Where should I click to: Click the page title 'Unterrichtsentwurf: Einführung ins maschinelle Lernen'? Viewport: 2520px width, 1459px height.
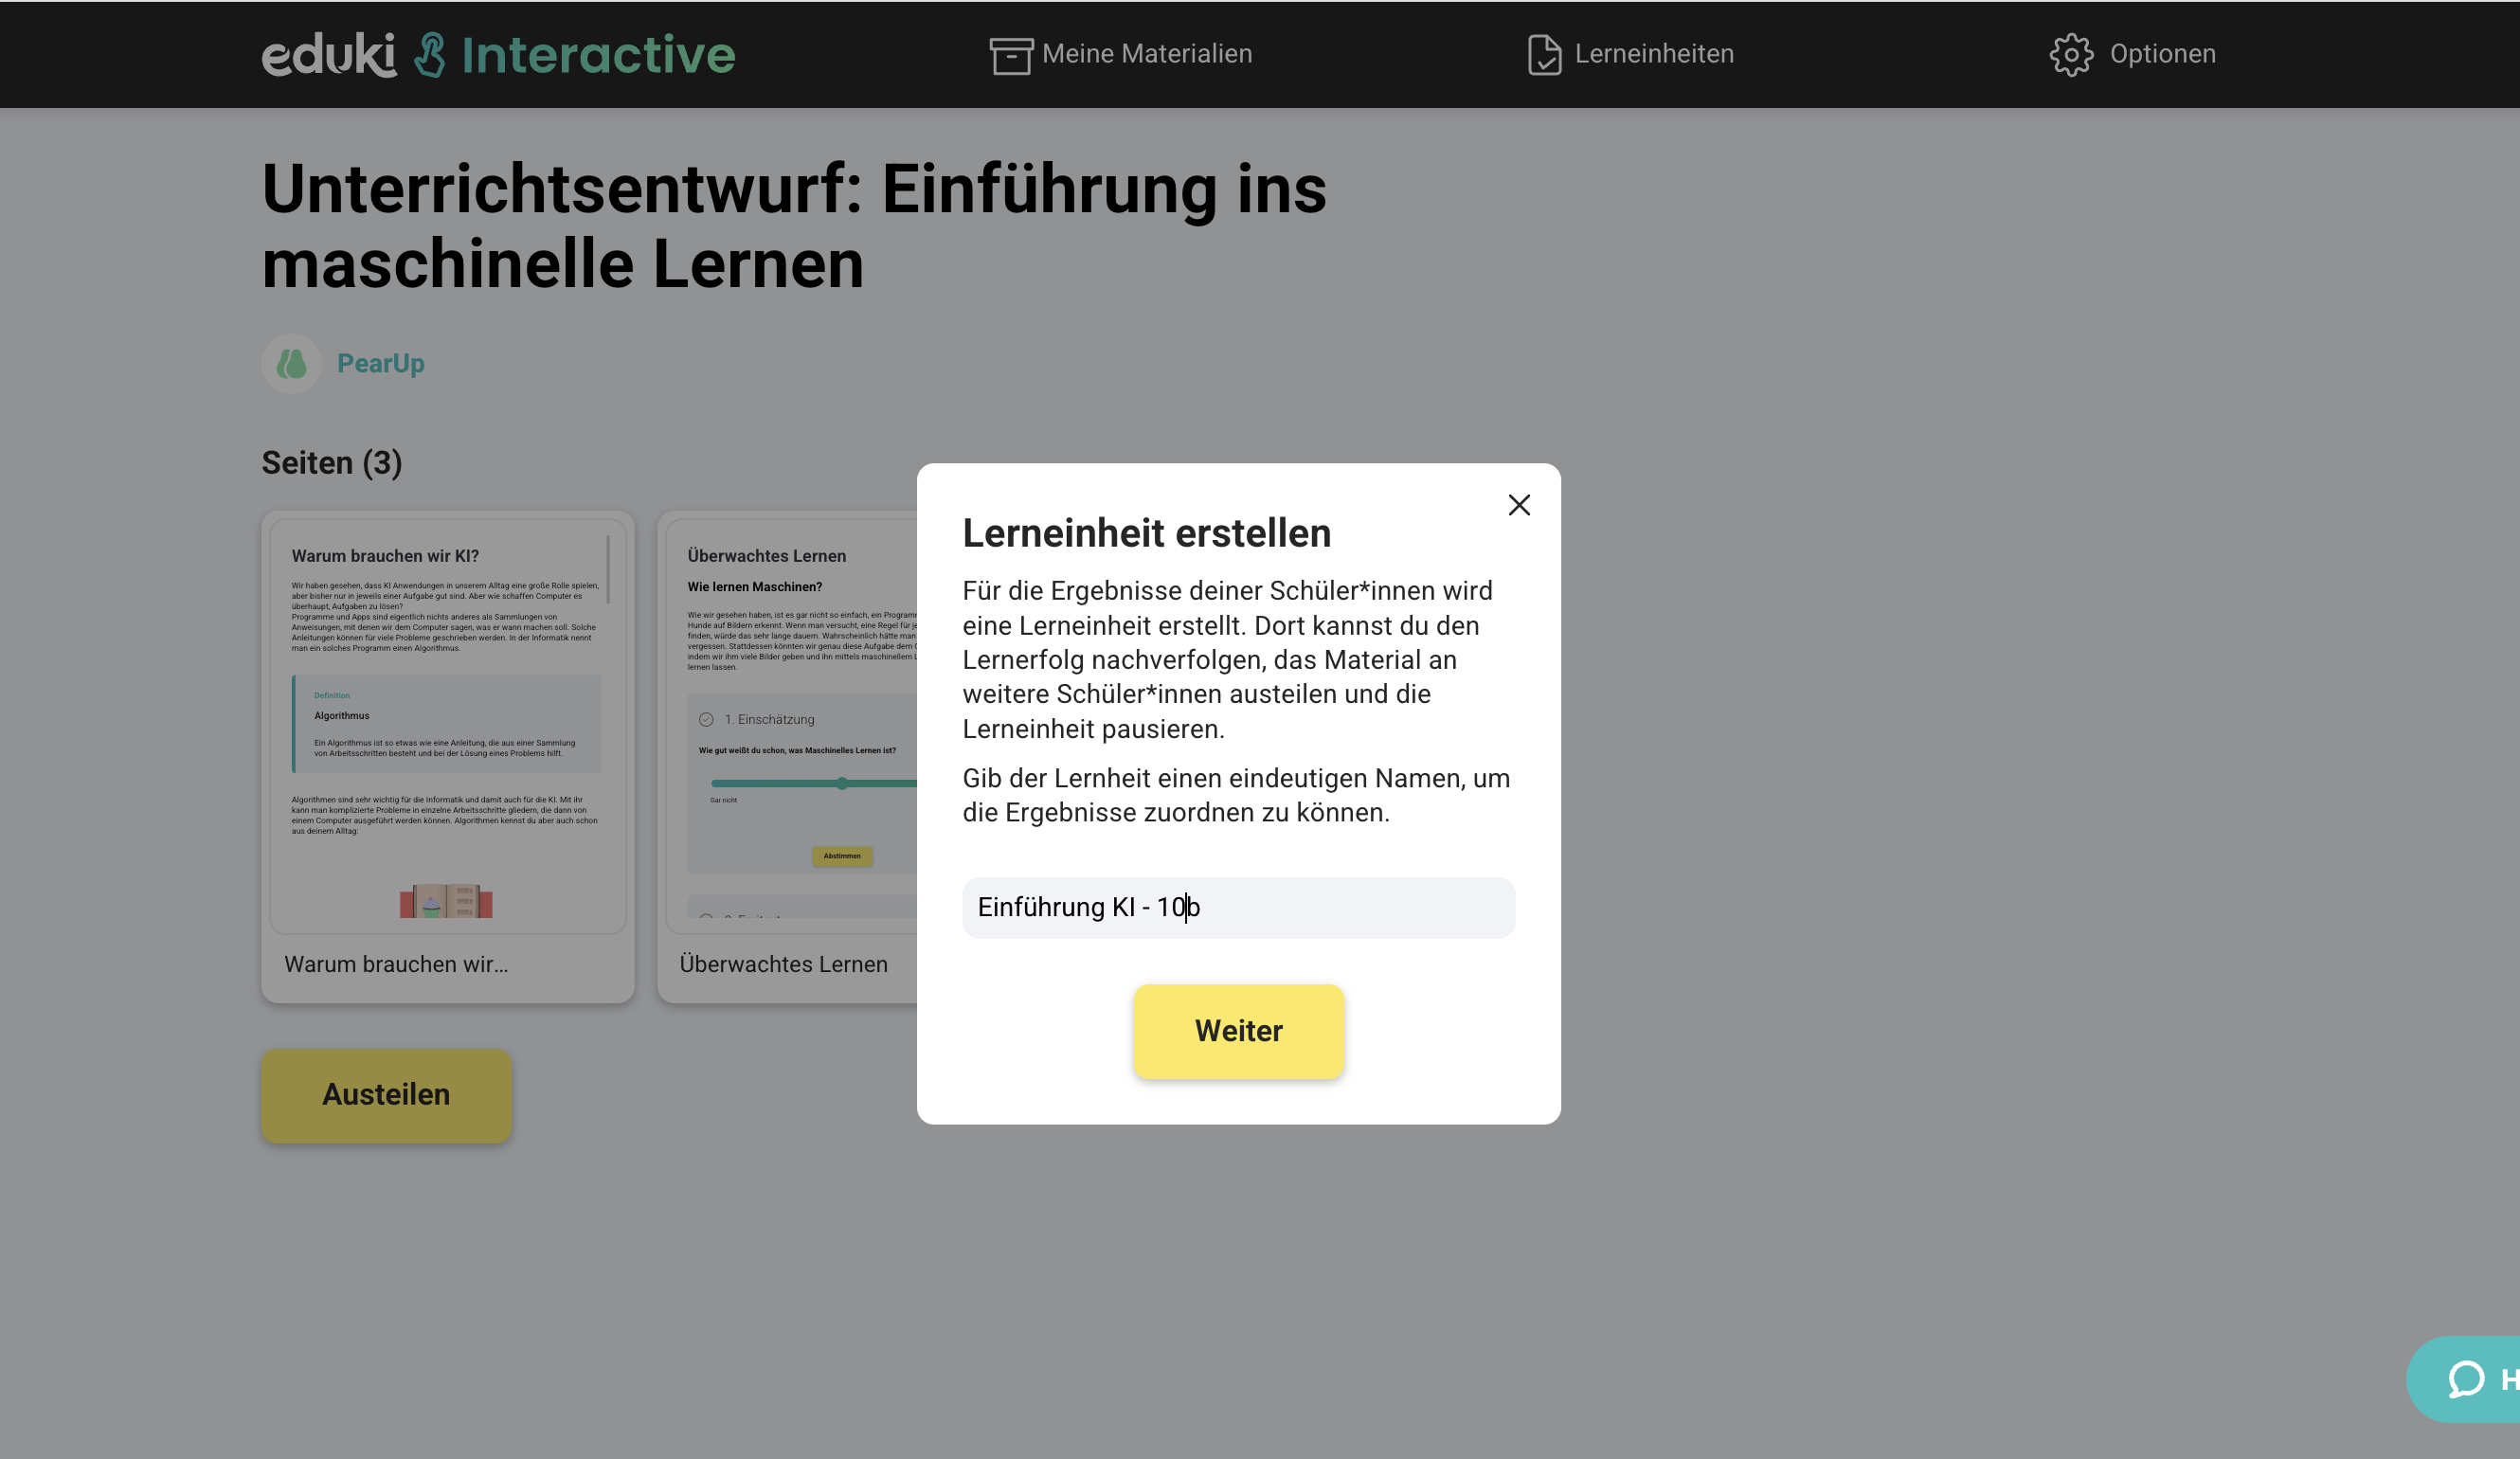pos(794,226)
